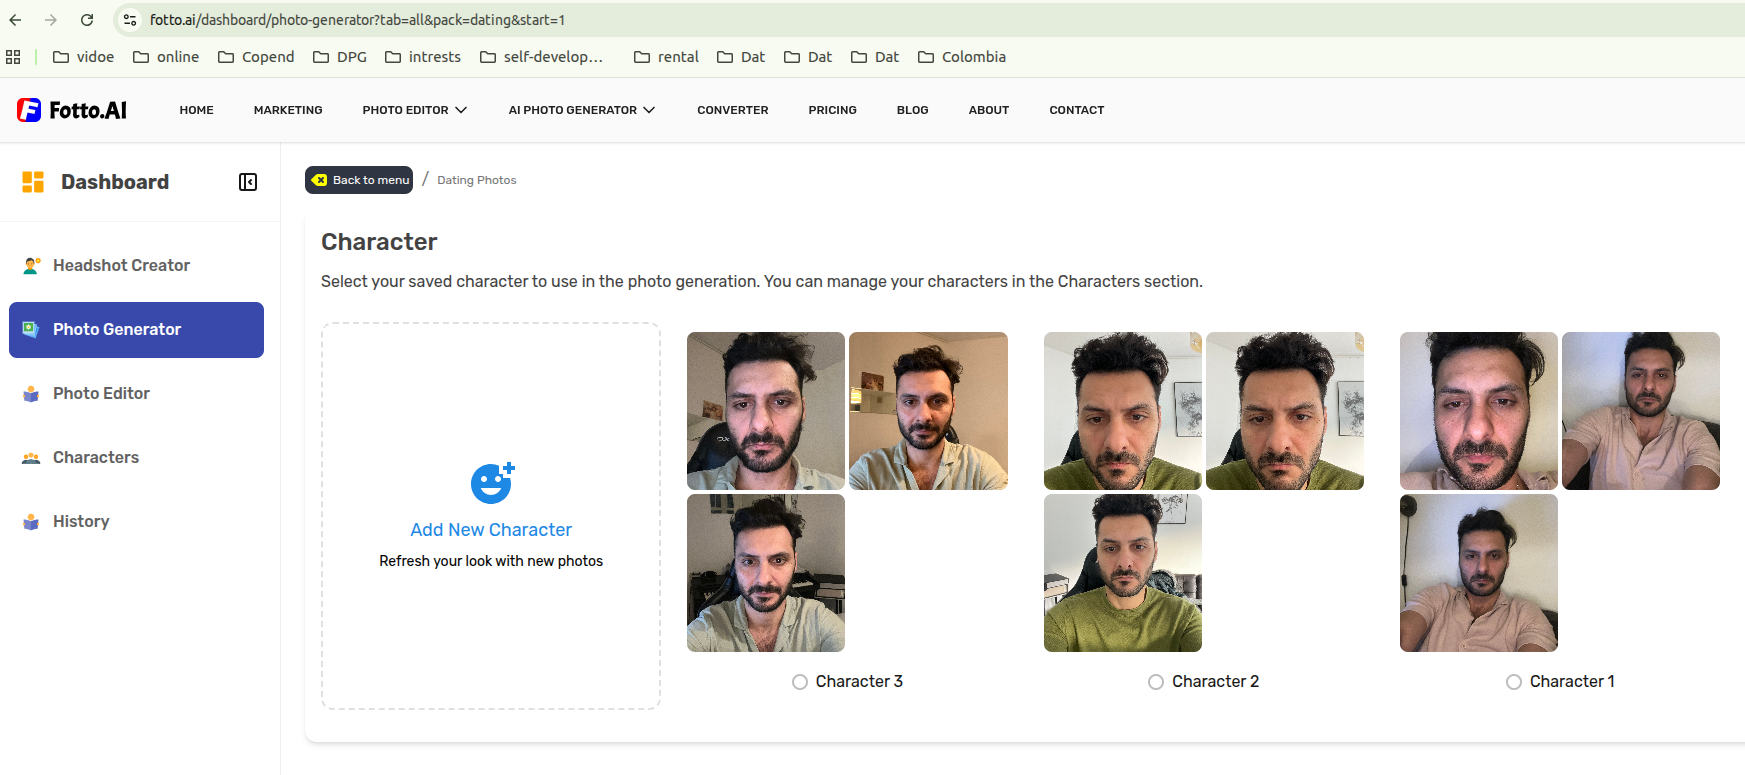
Task: Open the Blog nav item
Action: (x=913, y=110)
